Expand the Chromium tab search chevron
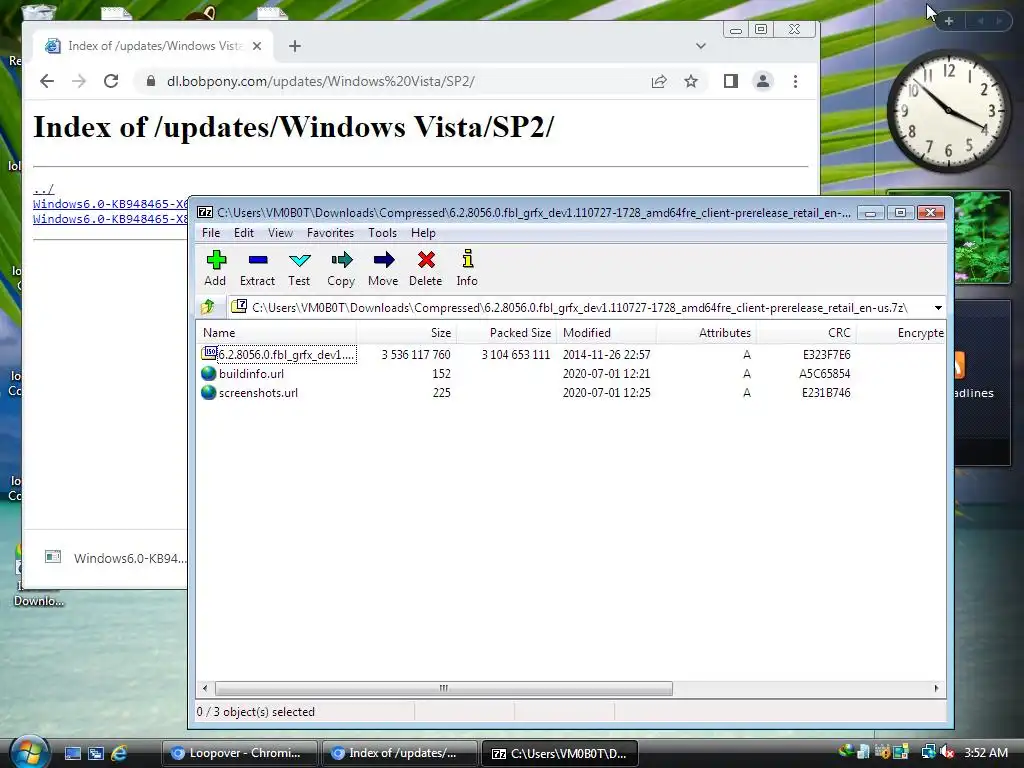The width and height of the screenshot is (1024, 768). (x=701, y=46)
